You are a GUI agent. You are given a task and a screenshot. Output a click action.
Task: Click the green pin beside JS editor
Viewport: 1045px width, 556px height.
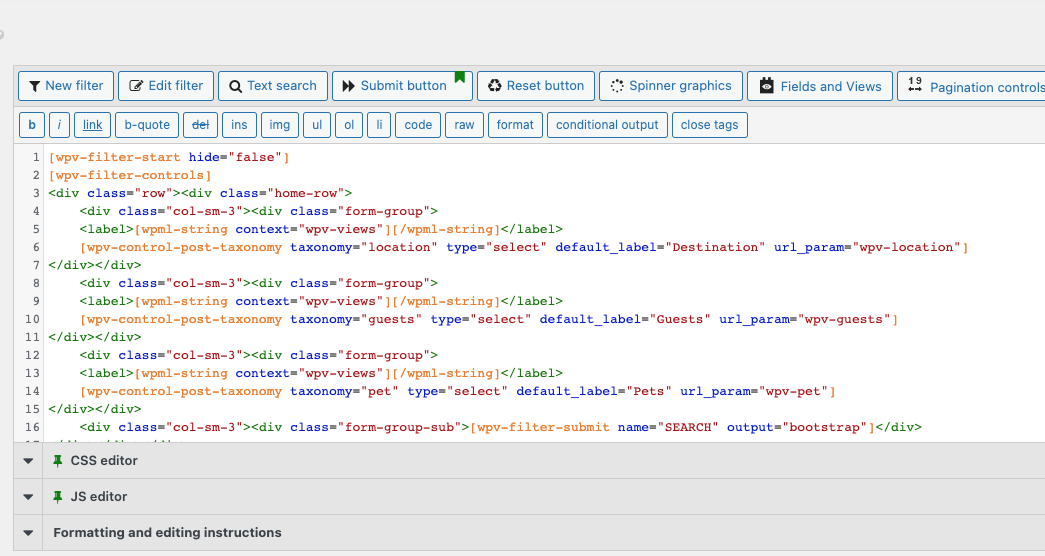pyautogui.click(x=58, y=497)
